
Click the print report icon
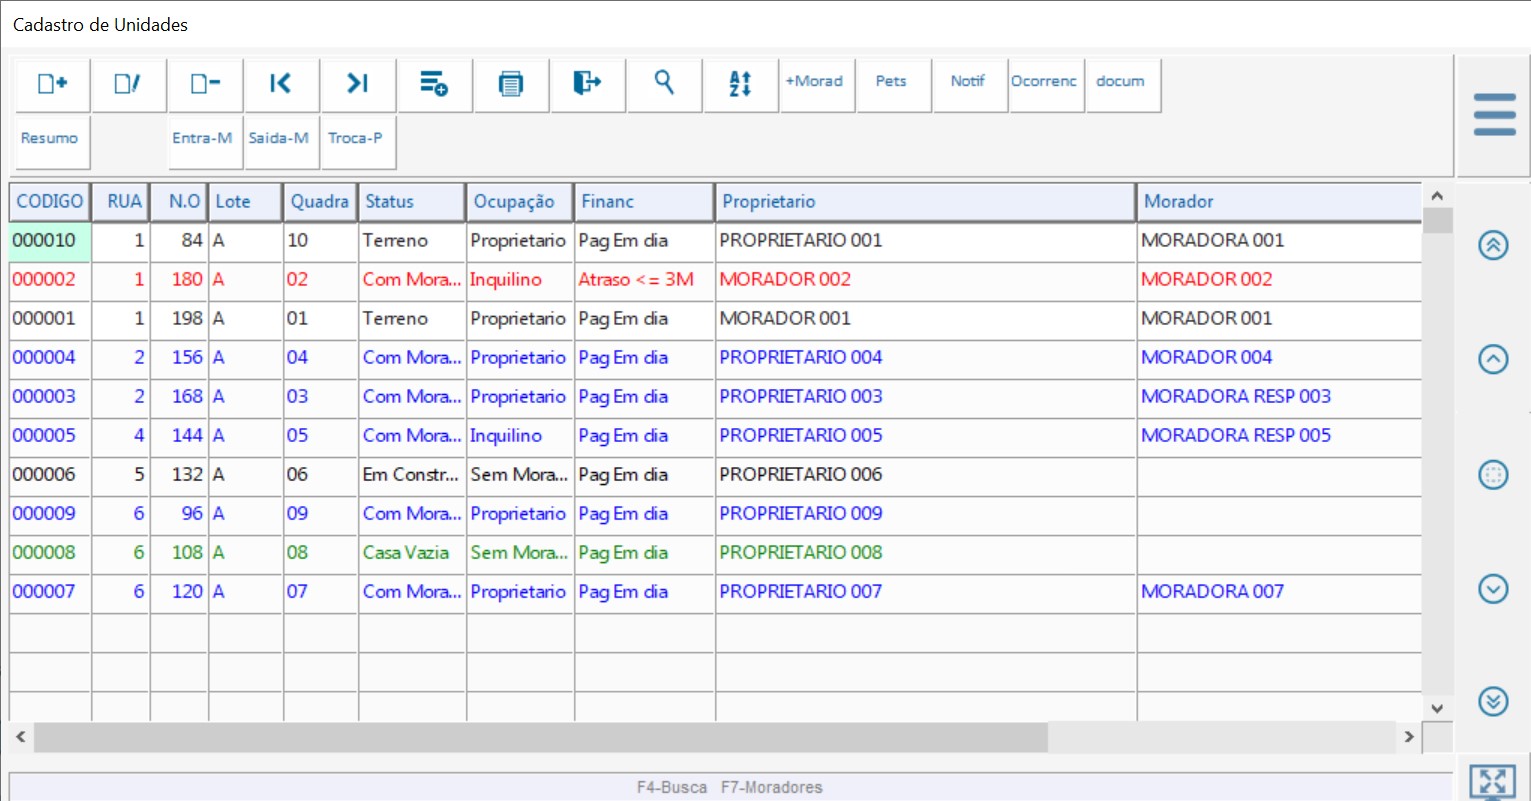[511, 84]
